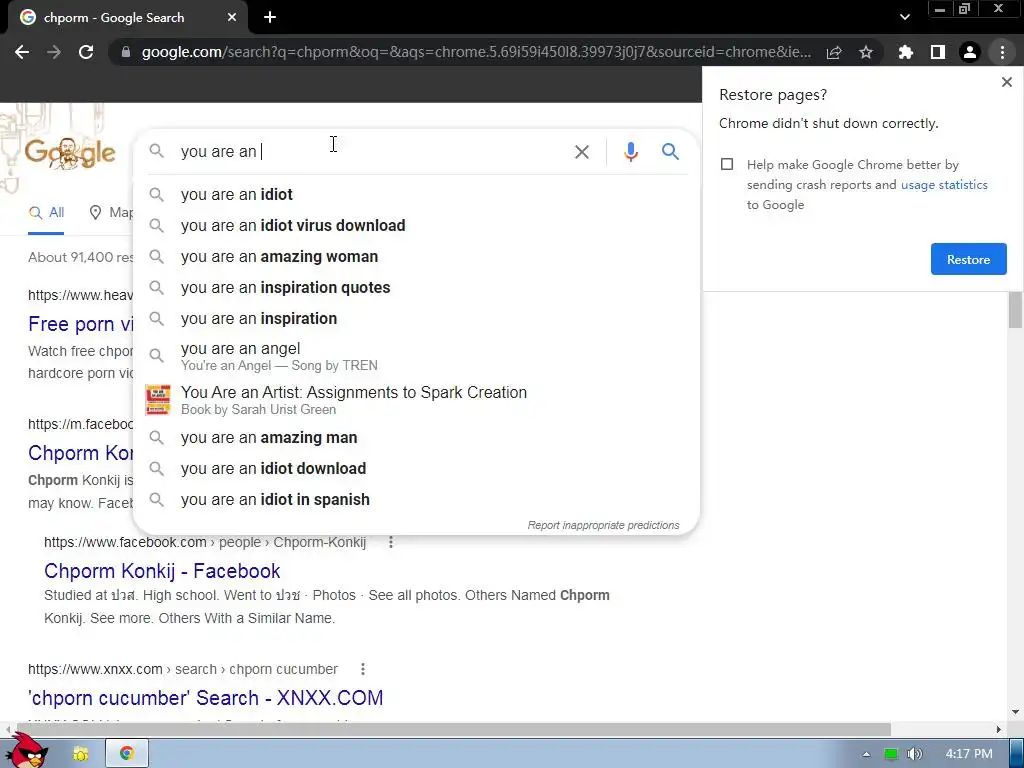Click the vertical page scrollbar thumb
Image resolution: width=1024 pixels, height=768 pixels.
point(1015,310)
